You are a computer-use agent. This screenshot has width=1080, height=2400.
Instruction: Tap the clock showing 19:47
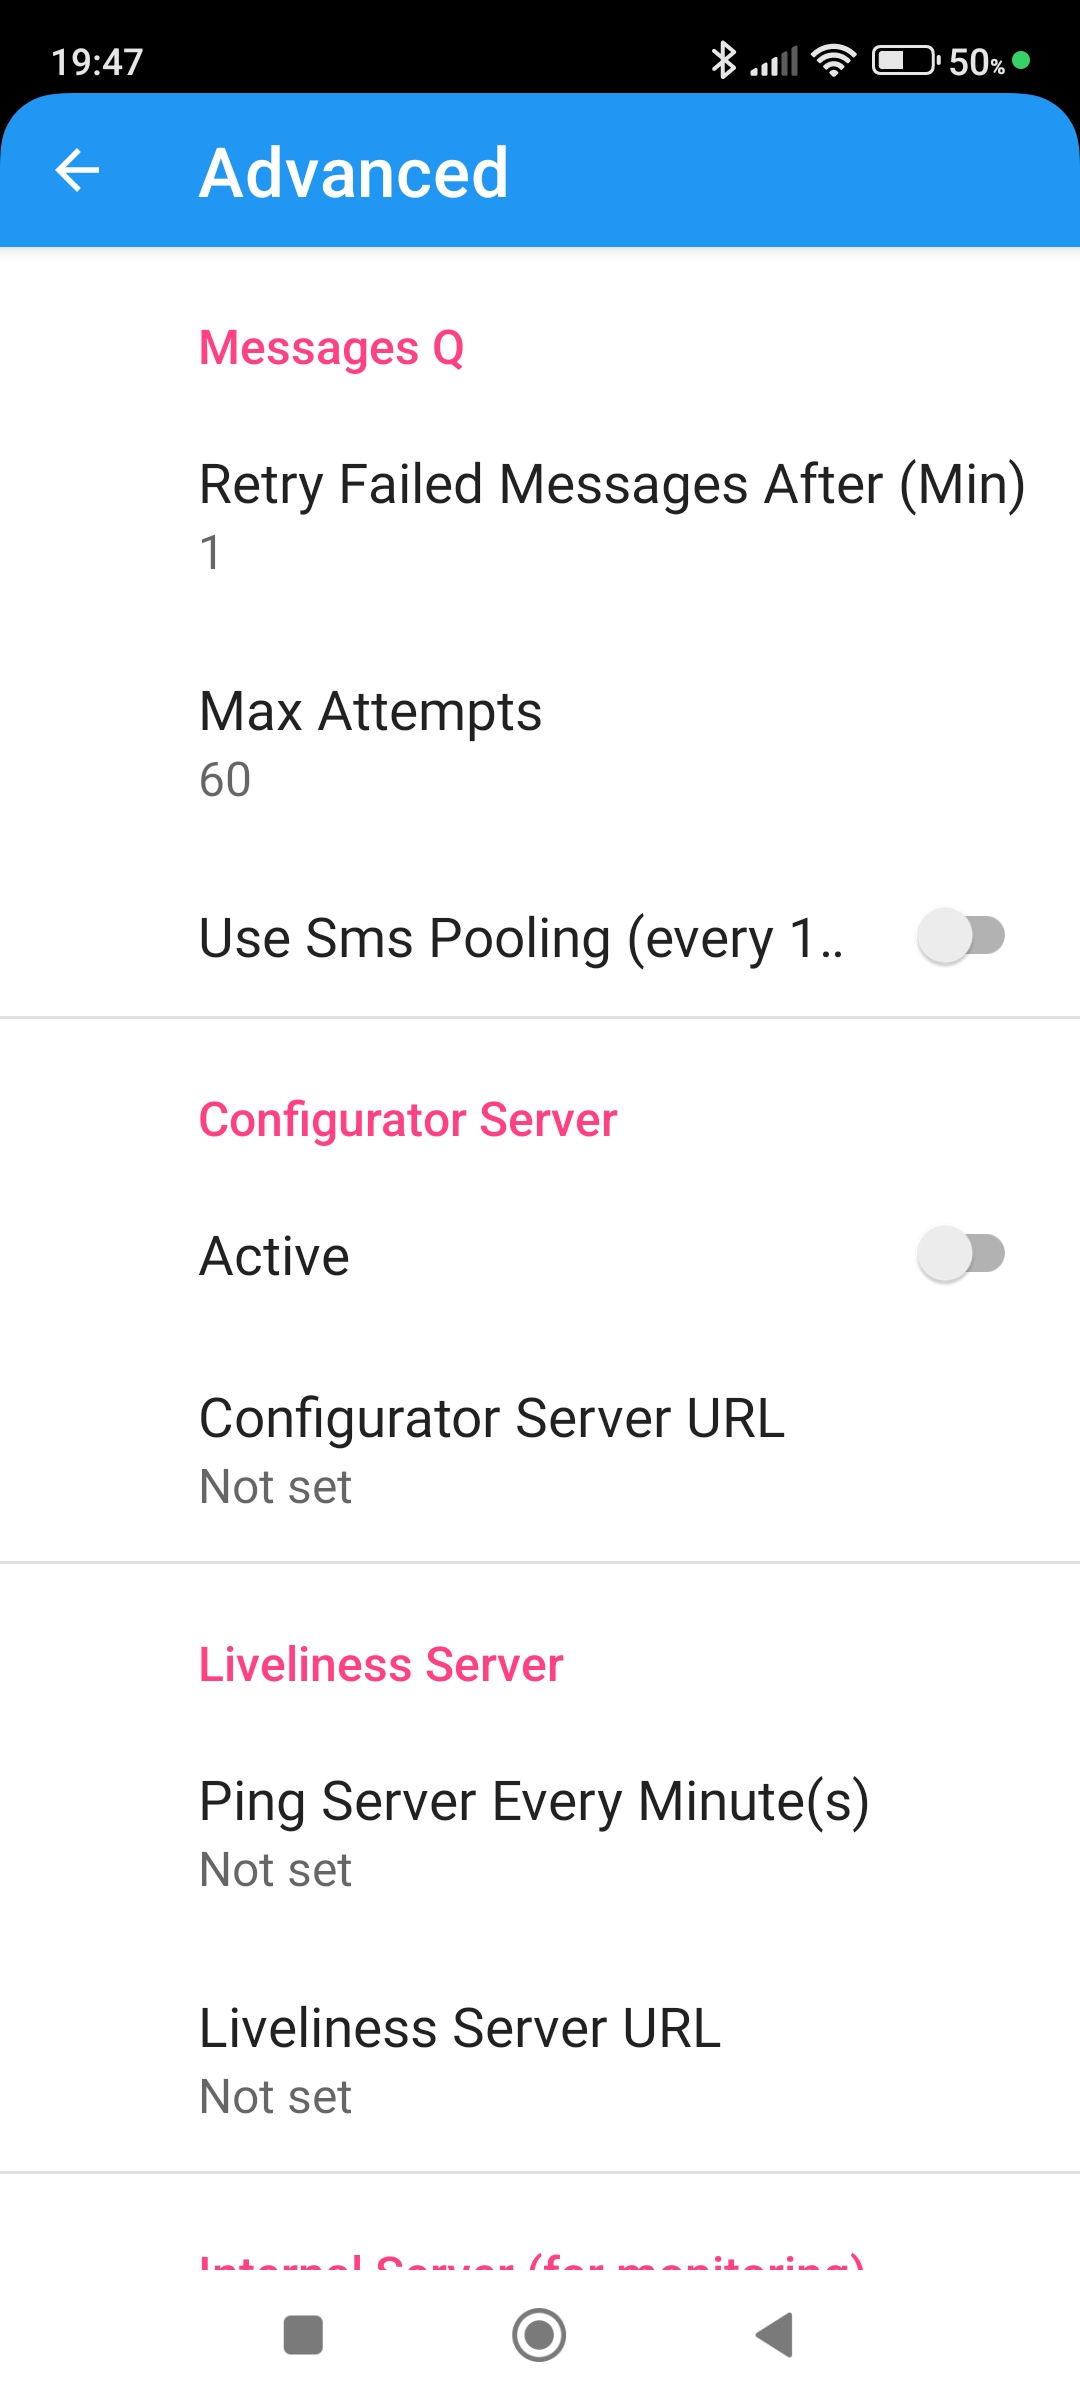click(97, 62)
